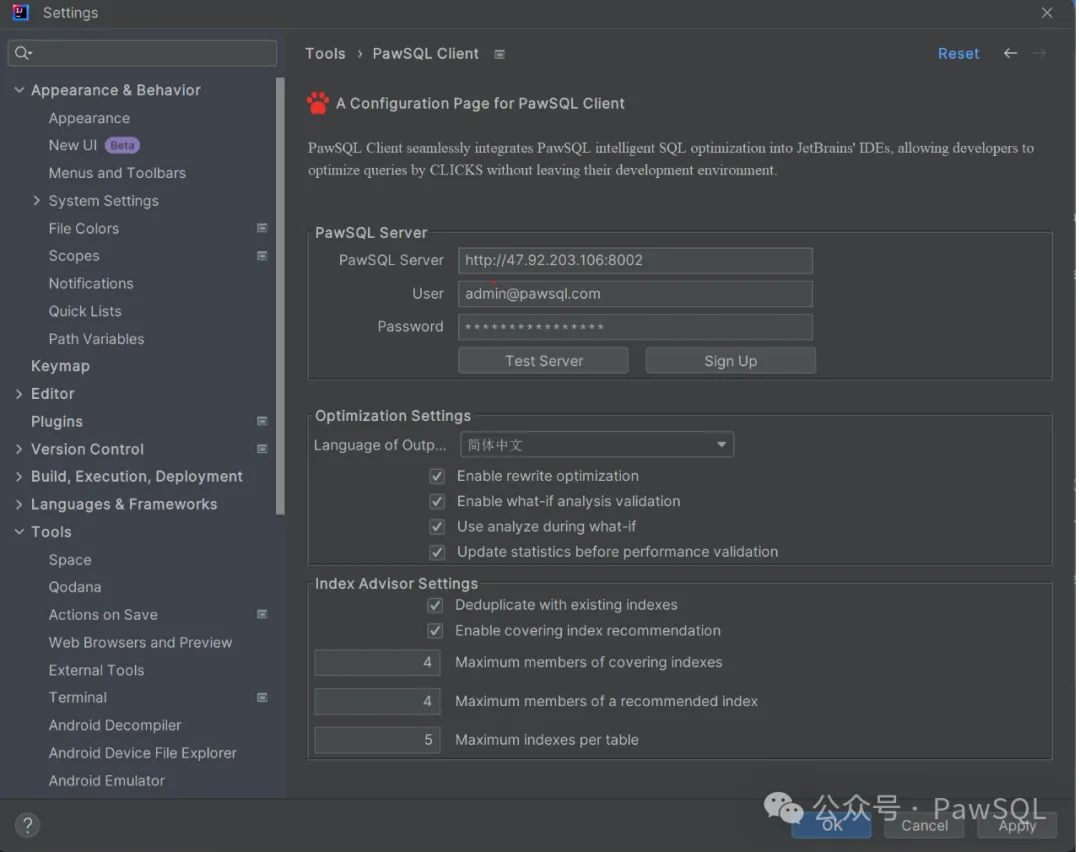Close the Settings dialog window
Image resolution: width=1080 pixels, height=852 pixels.
click(x=1046, y=12)
